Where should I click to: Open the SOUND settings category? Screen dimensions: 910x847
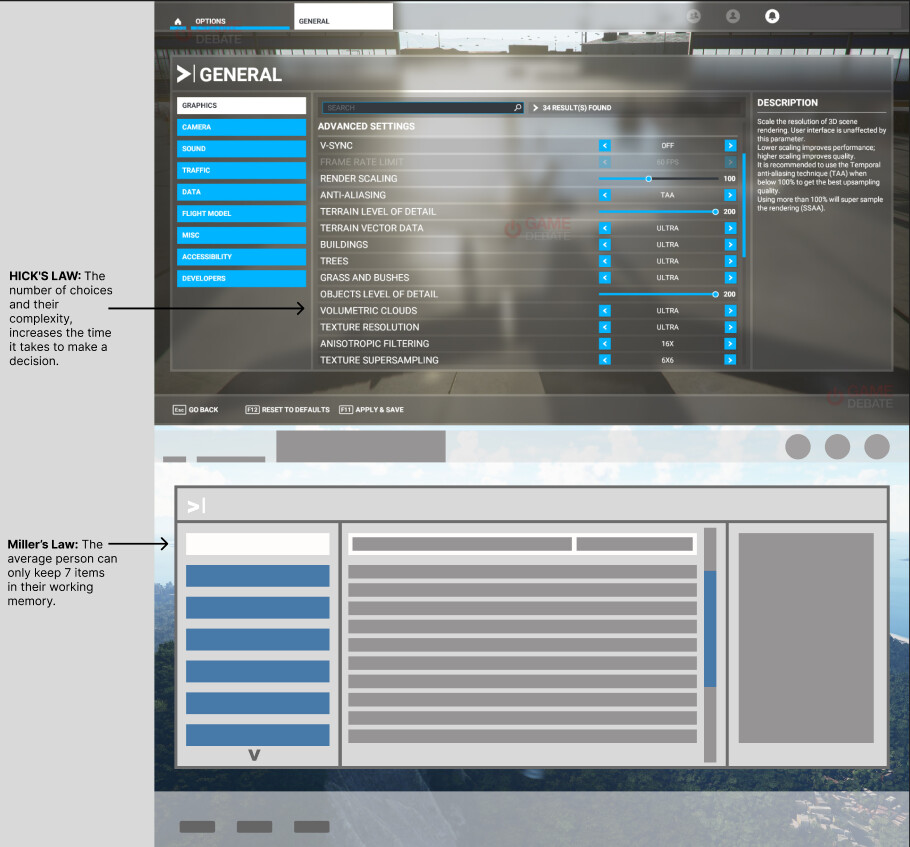tap(240, 148)
